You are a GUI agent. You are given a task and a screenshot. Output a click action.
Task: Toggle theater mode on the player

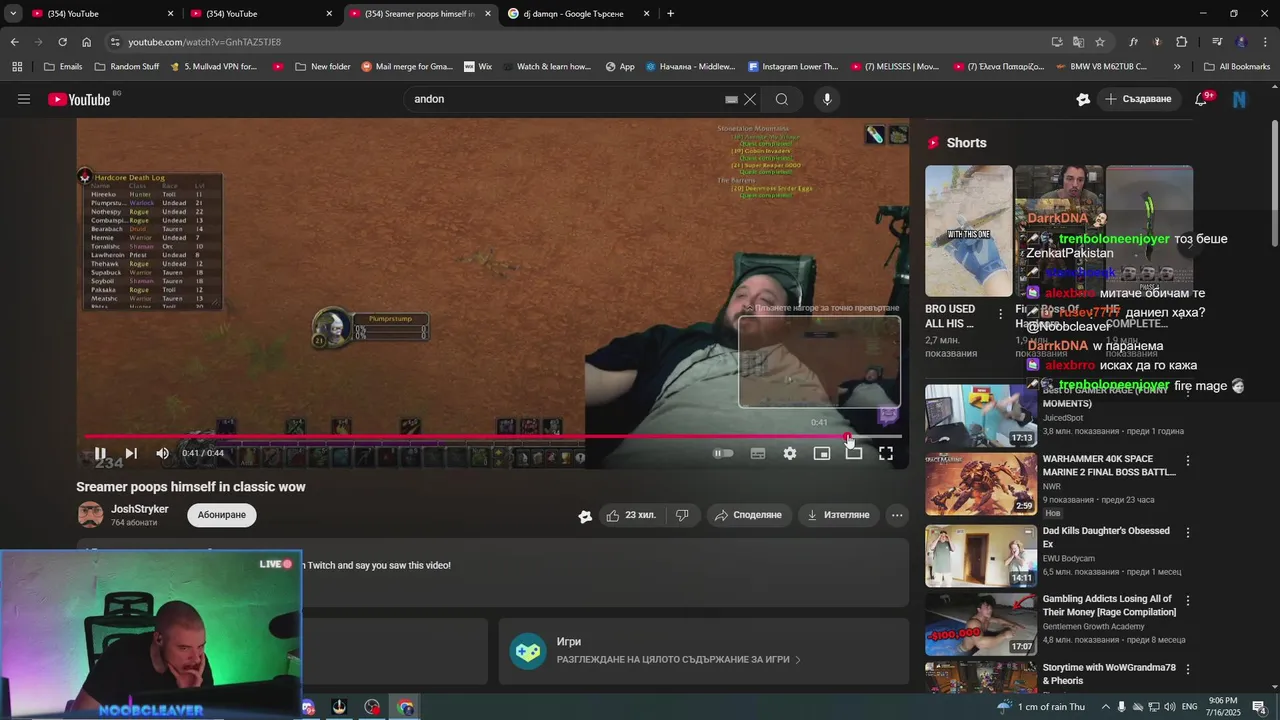(x=854, y=453)
